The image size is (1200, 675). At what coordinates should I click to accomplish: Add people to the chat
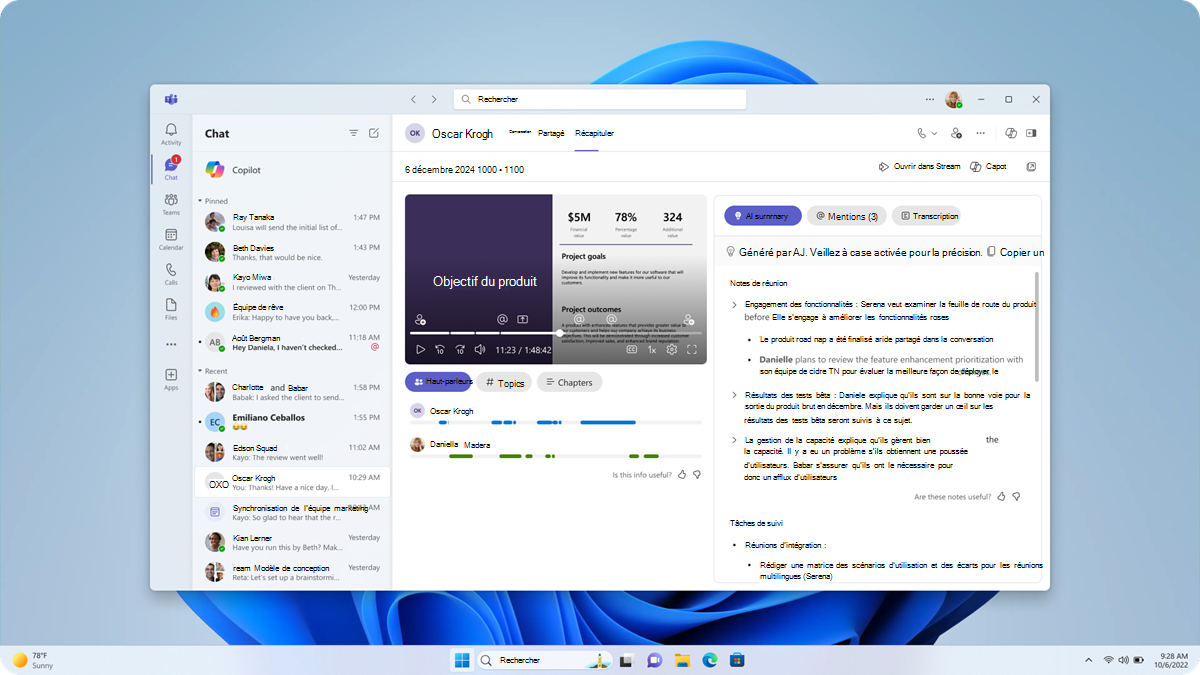[956, 133]
